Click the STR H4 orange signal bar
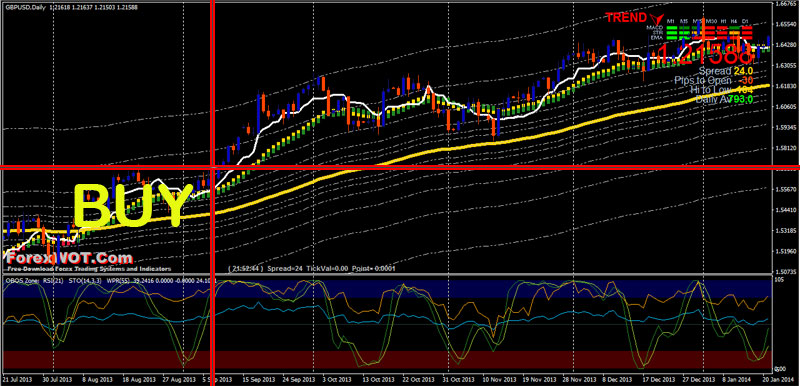This screenshot has width=800, height=386. (x=735, y=33)
